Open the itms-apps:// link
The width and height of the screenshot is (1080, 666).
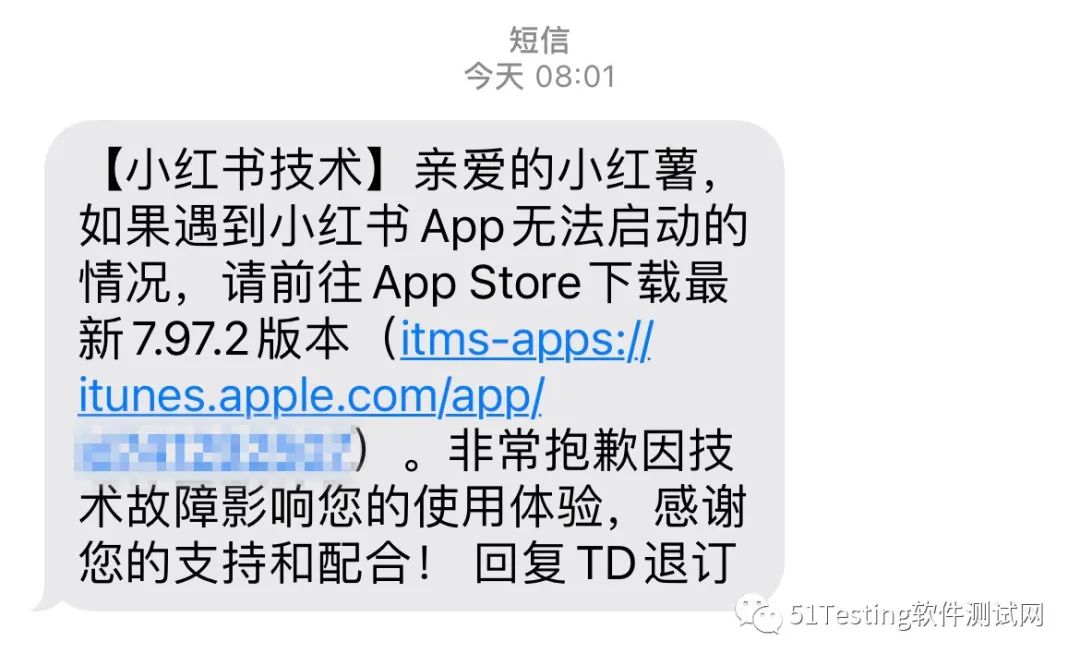(526, 340)
